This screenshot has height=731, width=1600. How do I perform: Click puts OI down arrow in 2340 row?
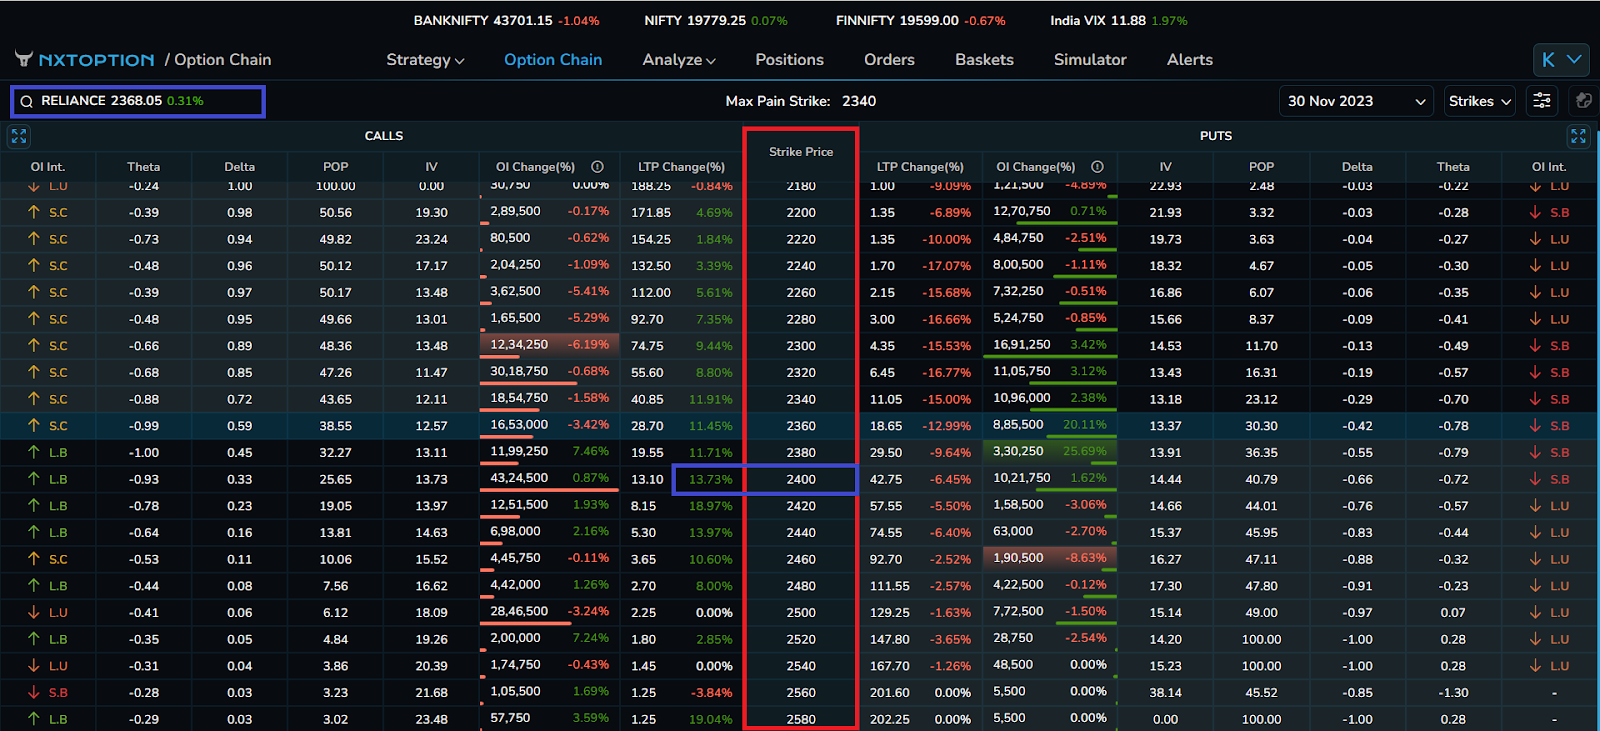coord(1535,399)
